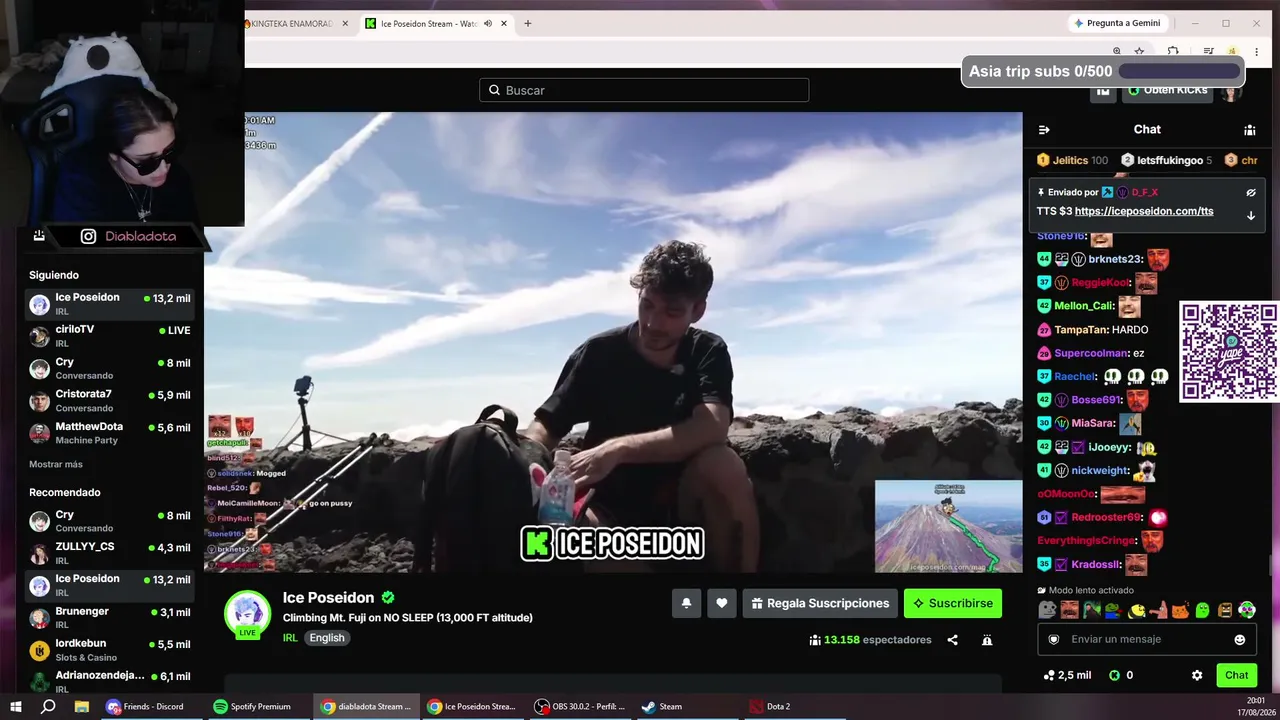Click the KICKs balance showing 0

pos(1121,675)
